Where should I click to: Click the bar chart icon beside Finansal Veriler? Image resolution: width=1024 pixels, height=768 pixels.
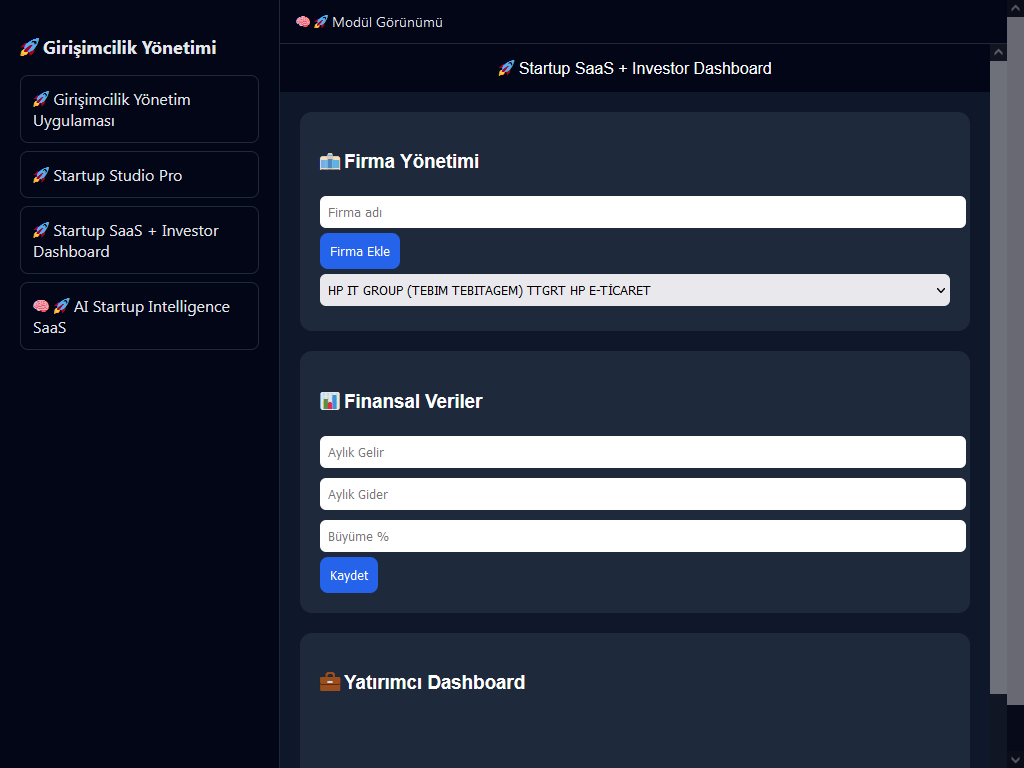point(330,402)
